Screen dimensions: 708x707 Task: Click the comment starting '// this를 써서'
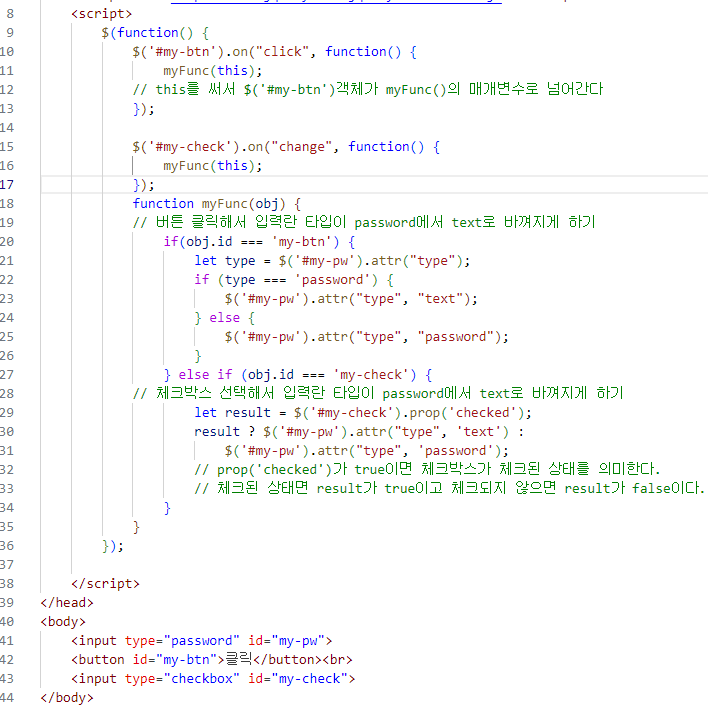(x=368, y=89)
